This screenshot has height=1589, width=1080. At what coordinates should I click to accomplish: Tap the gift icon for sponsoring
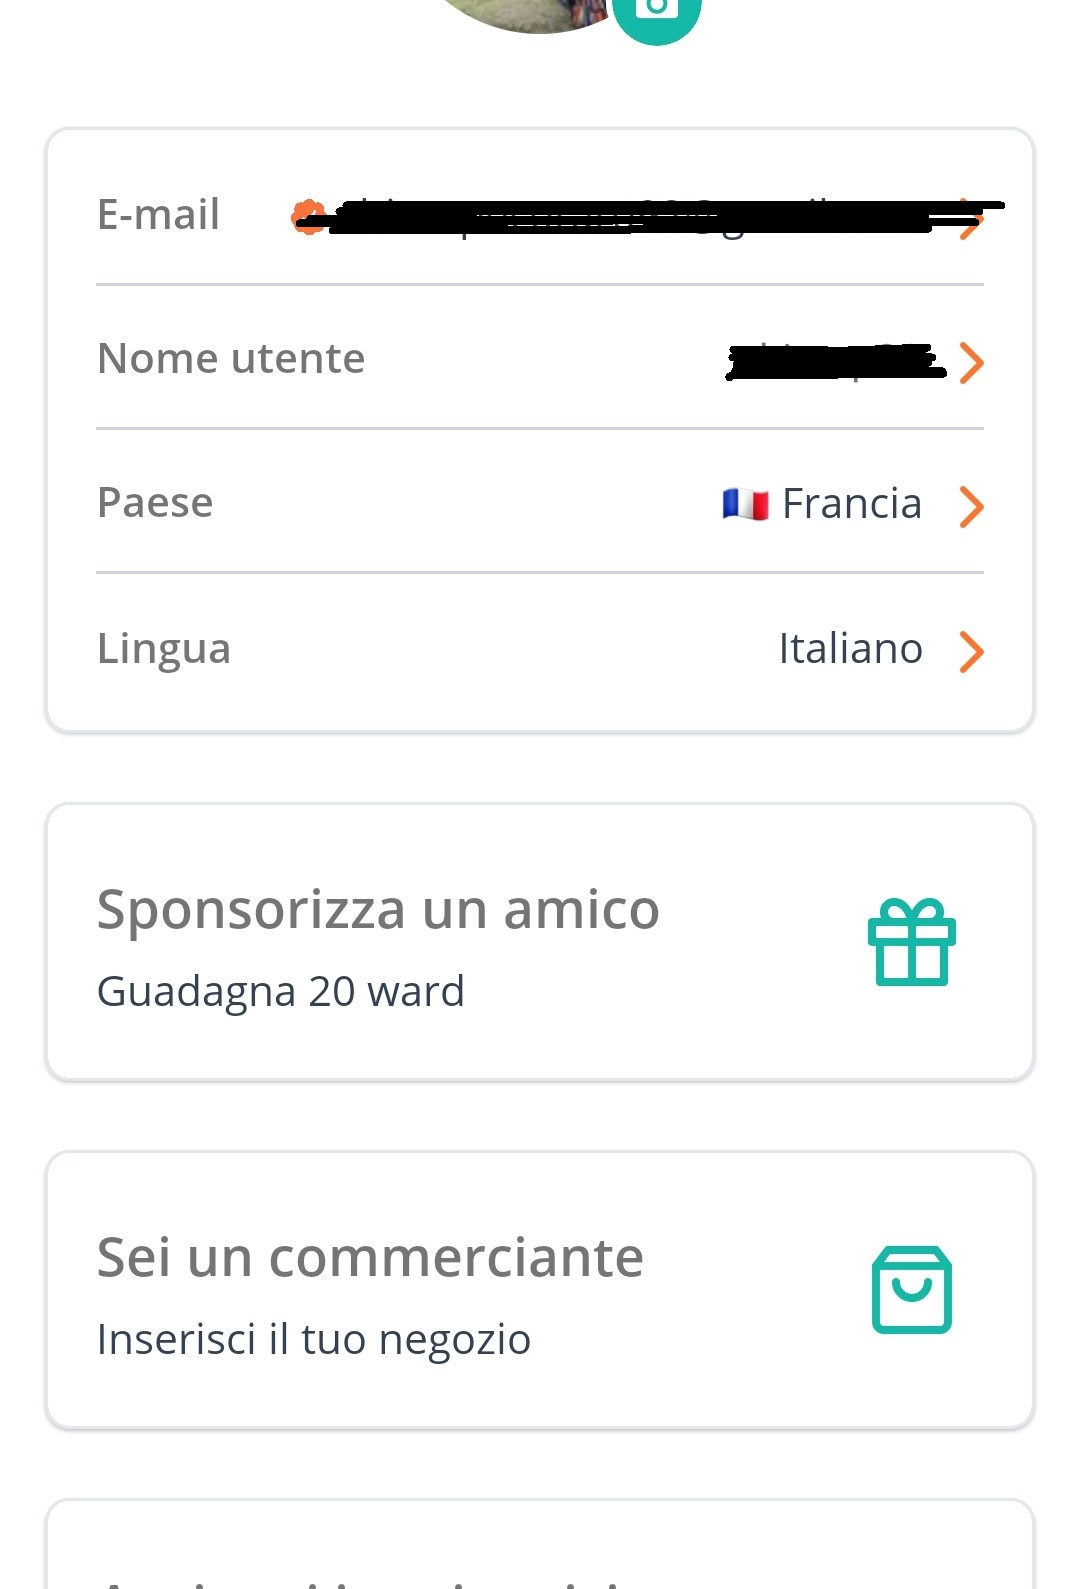pyautogui.click(x=912, y=942)
